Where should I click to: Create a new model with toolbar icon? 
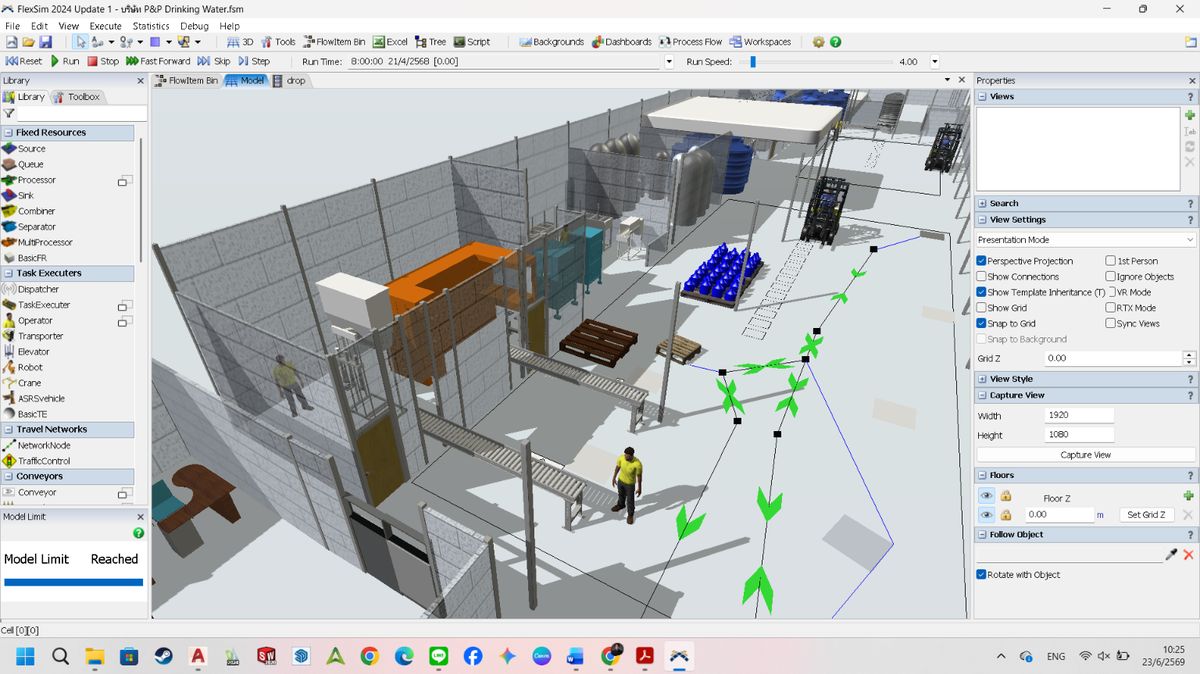click(11, 42)
